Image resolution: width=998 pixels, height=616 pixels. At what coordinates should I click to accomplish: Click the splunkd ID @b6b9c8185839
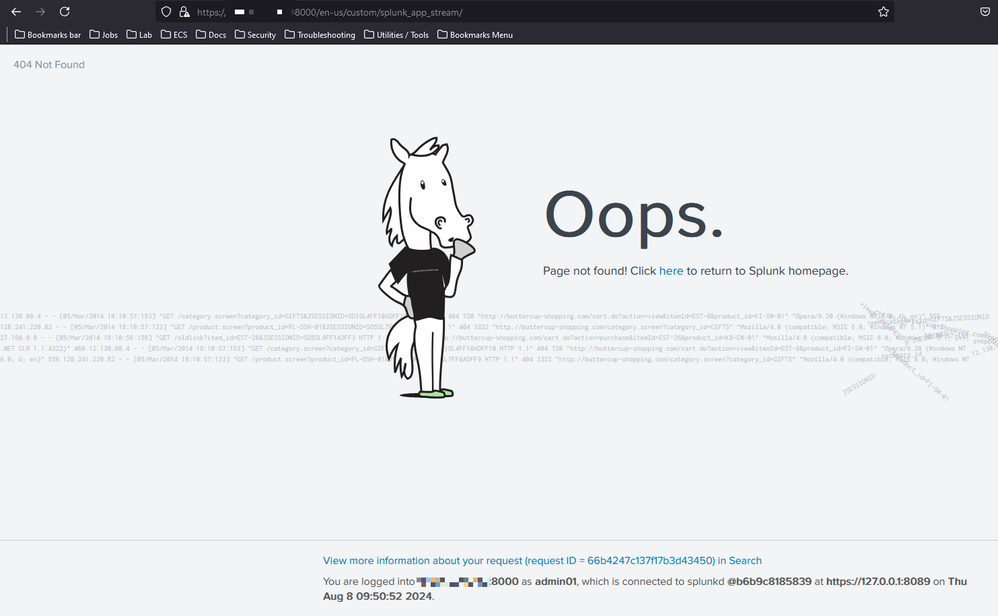[769, 581]
